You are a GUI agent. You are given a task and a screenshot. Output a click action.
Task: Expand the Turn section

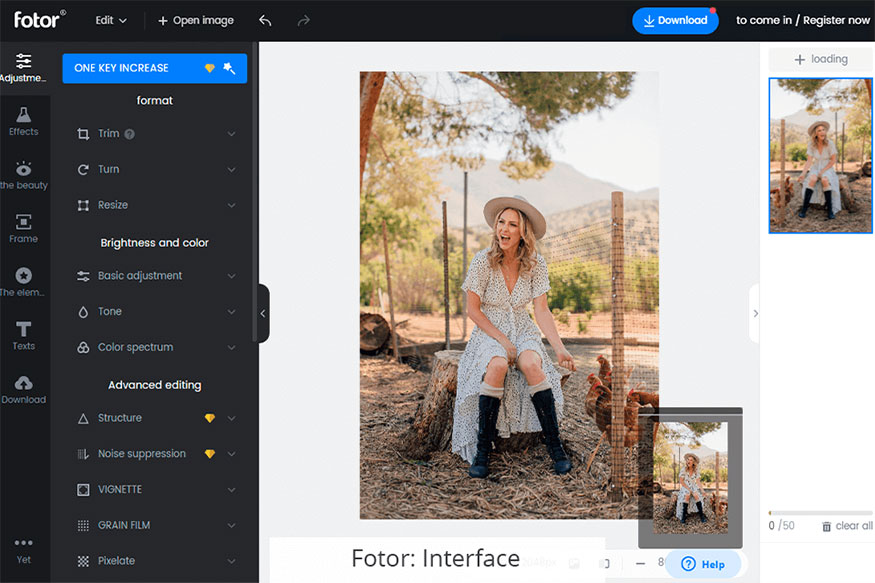pyautogui.click(x=231, y=170)
